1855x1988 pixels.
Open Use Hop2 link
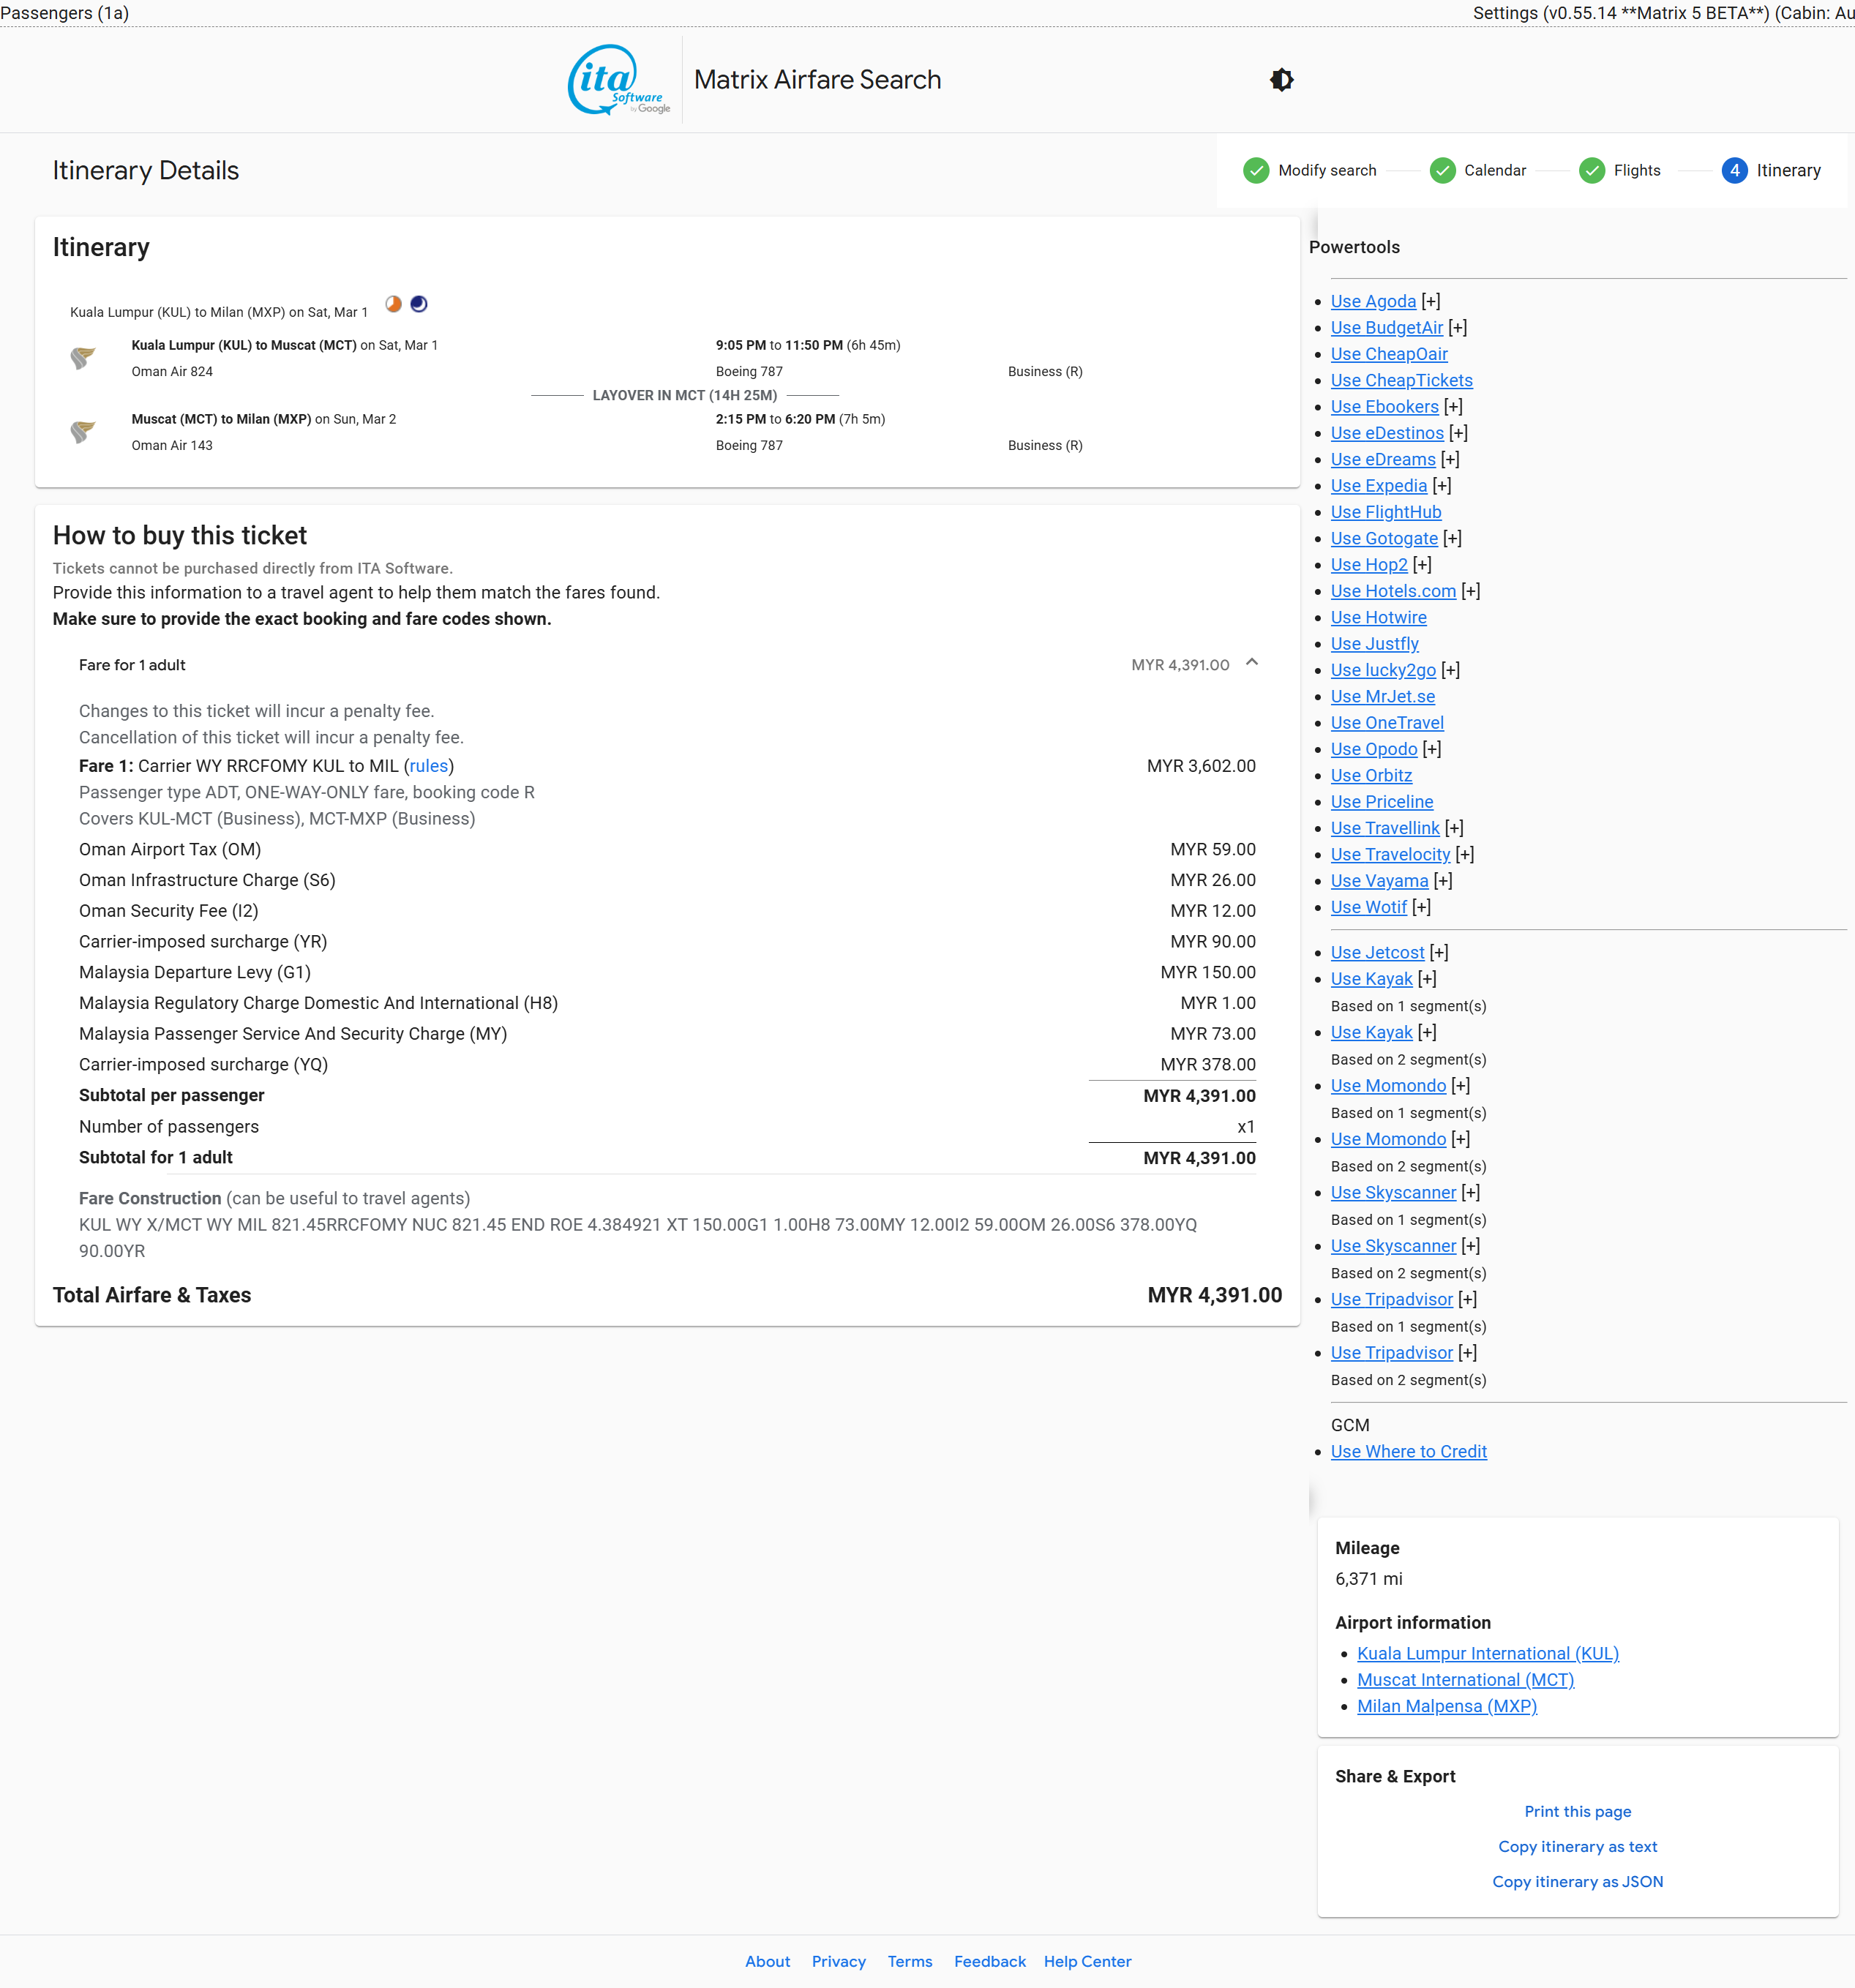point(1369,565)
